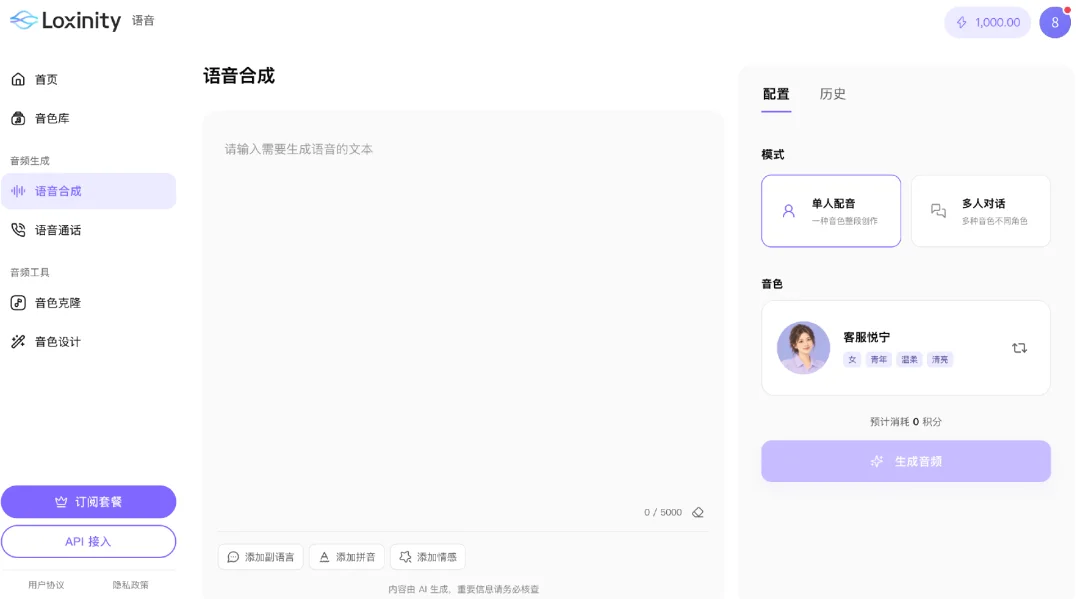Click the magic wand icon beside 音色设计
Image resolution: width=1080 pixels, height=599 pixels.
pos(18,341)
